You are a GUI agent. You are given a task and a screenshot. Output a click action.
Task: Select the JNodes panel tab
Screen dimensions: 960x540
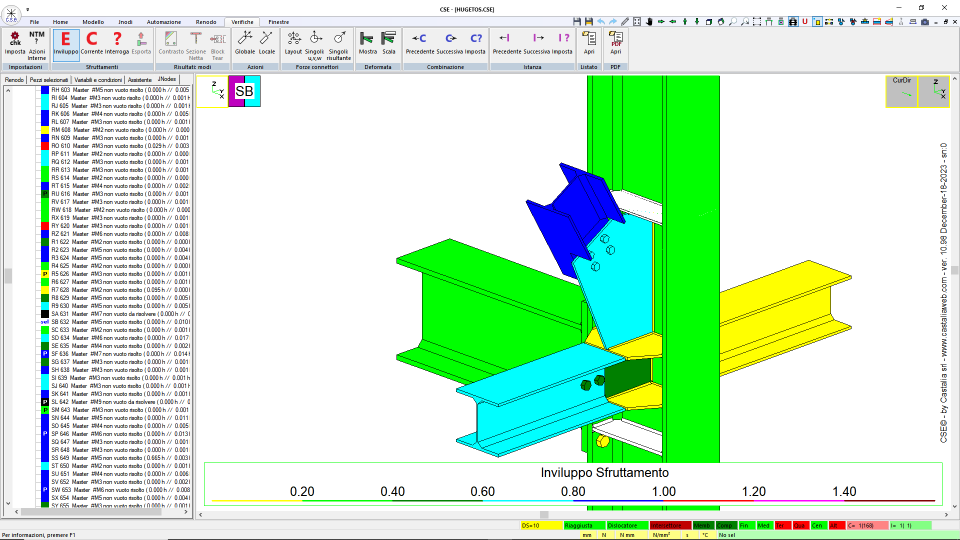tap(167, 79)
